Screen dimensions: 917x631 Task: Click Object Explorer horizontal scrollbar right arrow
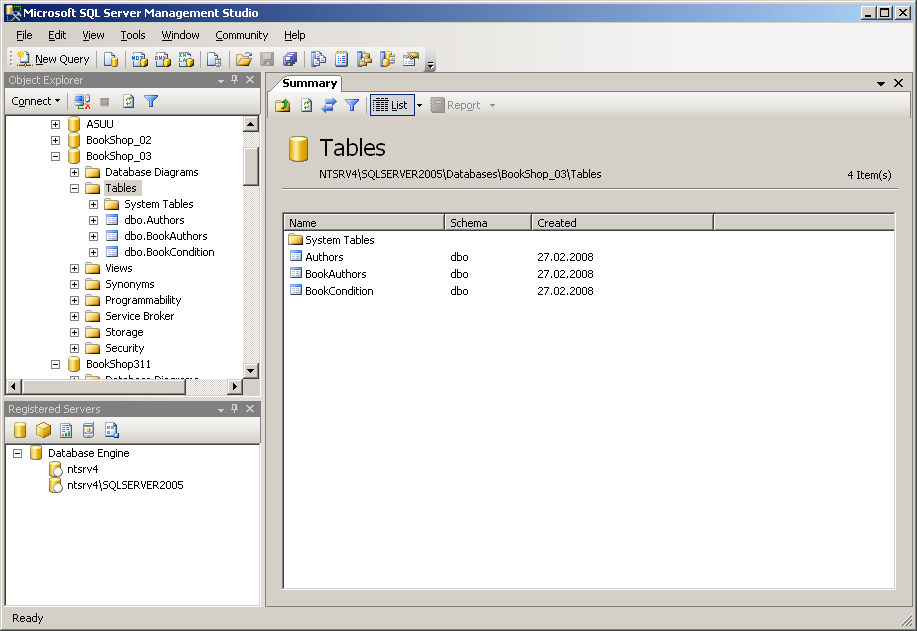coord(235,386)
